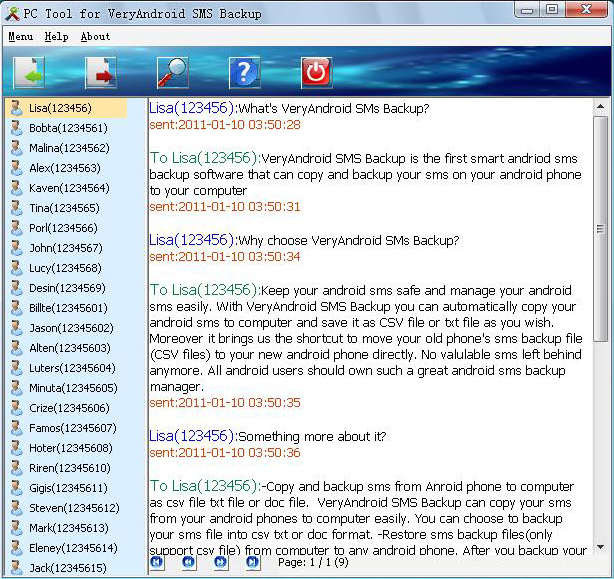Viewport: 614px width, 579px height.
Task: Open the search magnifier tool
Action: (x=173, y=73)
